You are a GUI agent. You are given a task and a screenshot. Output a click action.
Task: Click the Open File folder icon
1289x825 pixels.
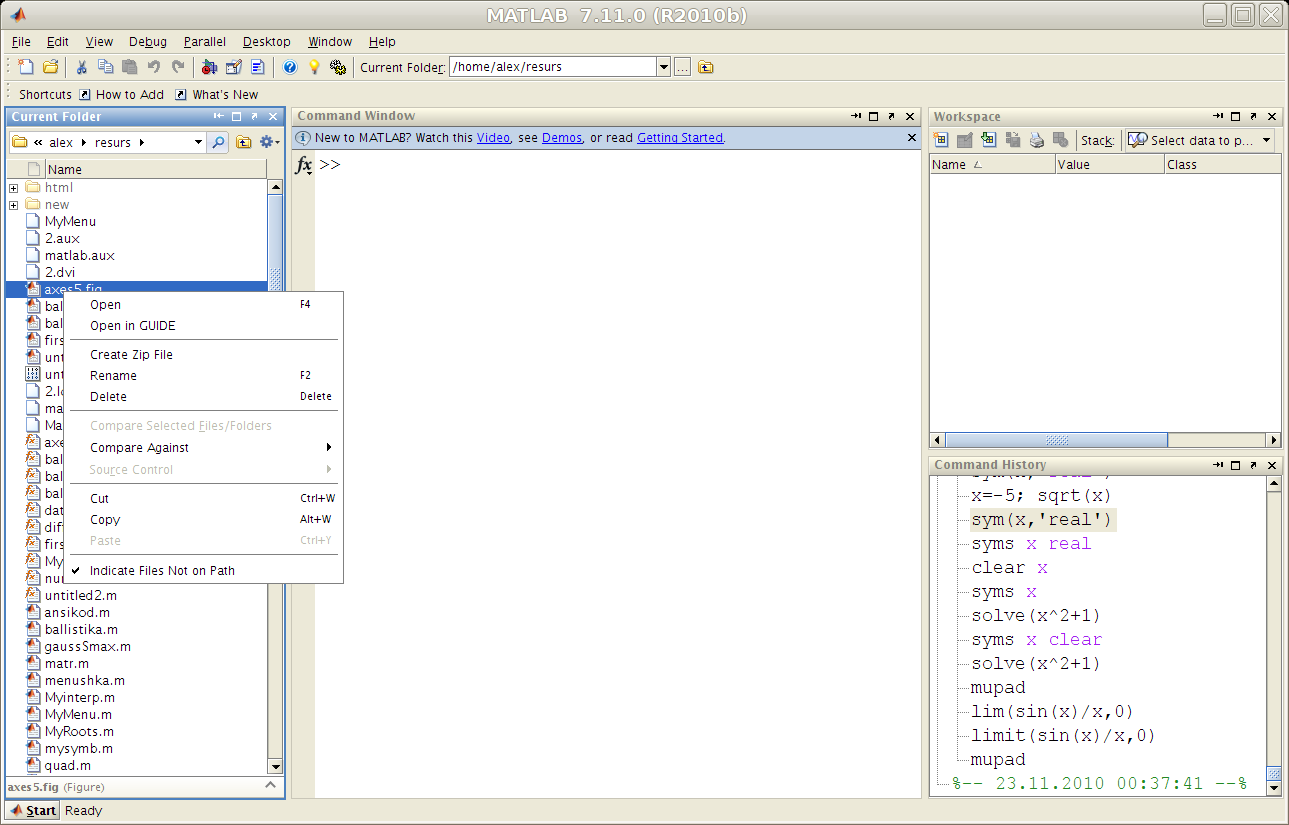point(50,67)
